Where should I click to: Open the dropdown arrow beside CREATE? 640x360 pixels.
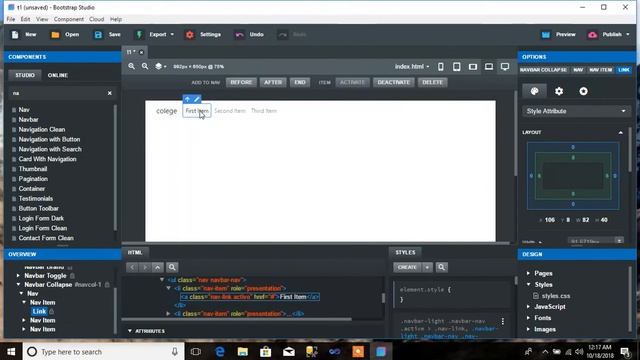pyautogui.click(x=427, y=267)
